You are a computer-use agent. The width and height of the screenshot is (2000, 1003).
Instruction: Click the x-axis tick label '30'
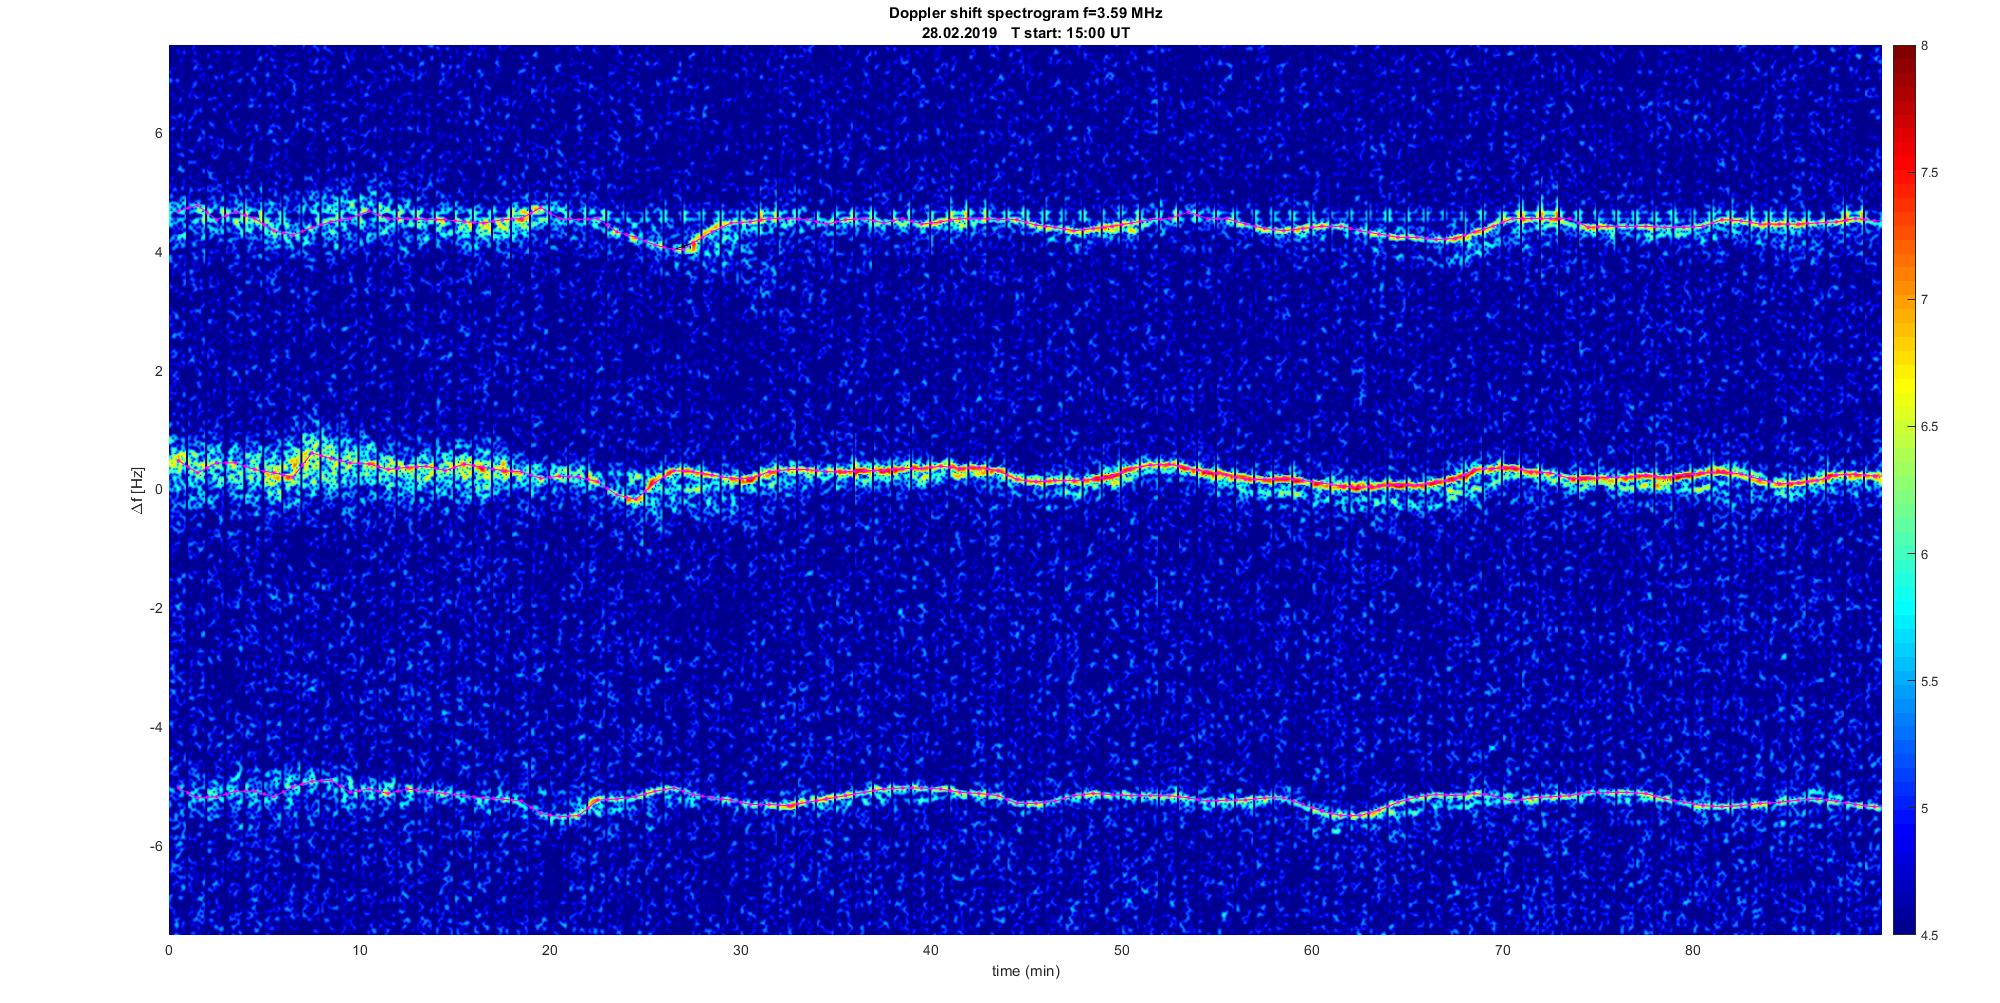point(740,951)
